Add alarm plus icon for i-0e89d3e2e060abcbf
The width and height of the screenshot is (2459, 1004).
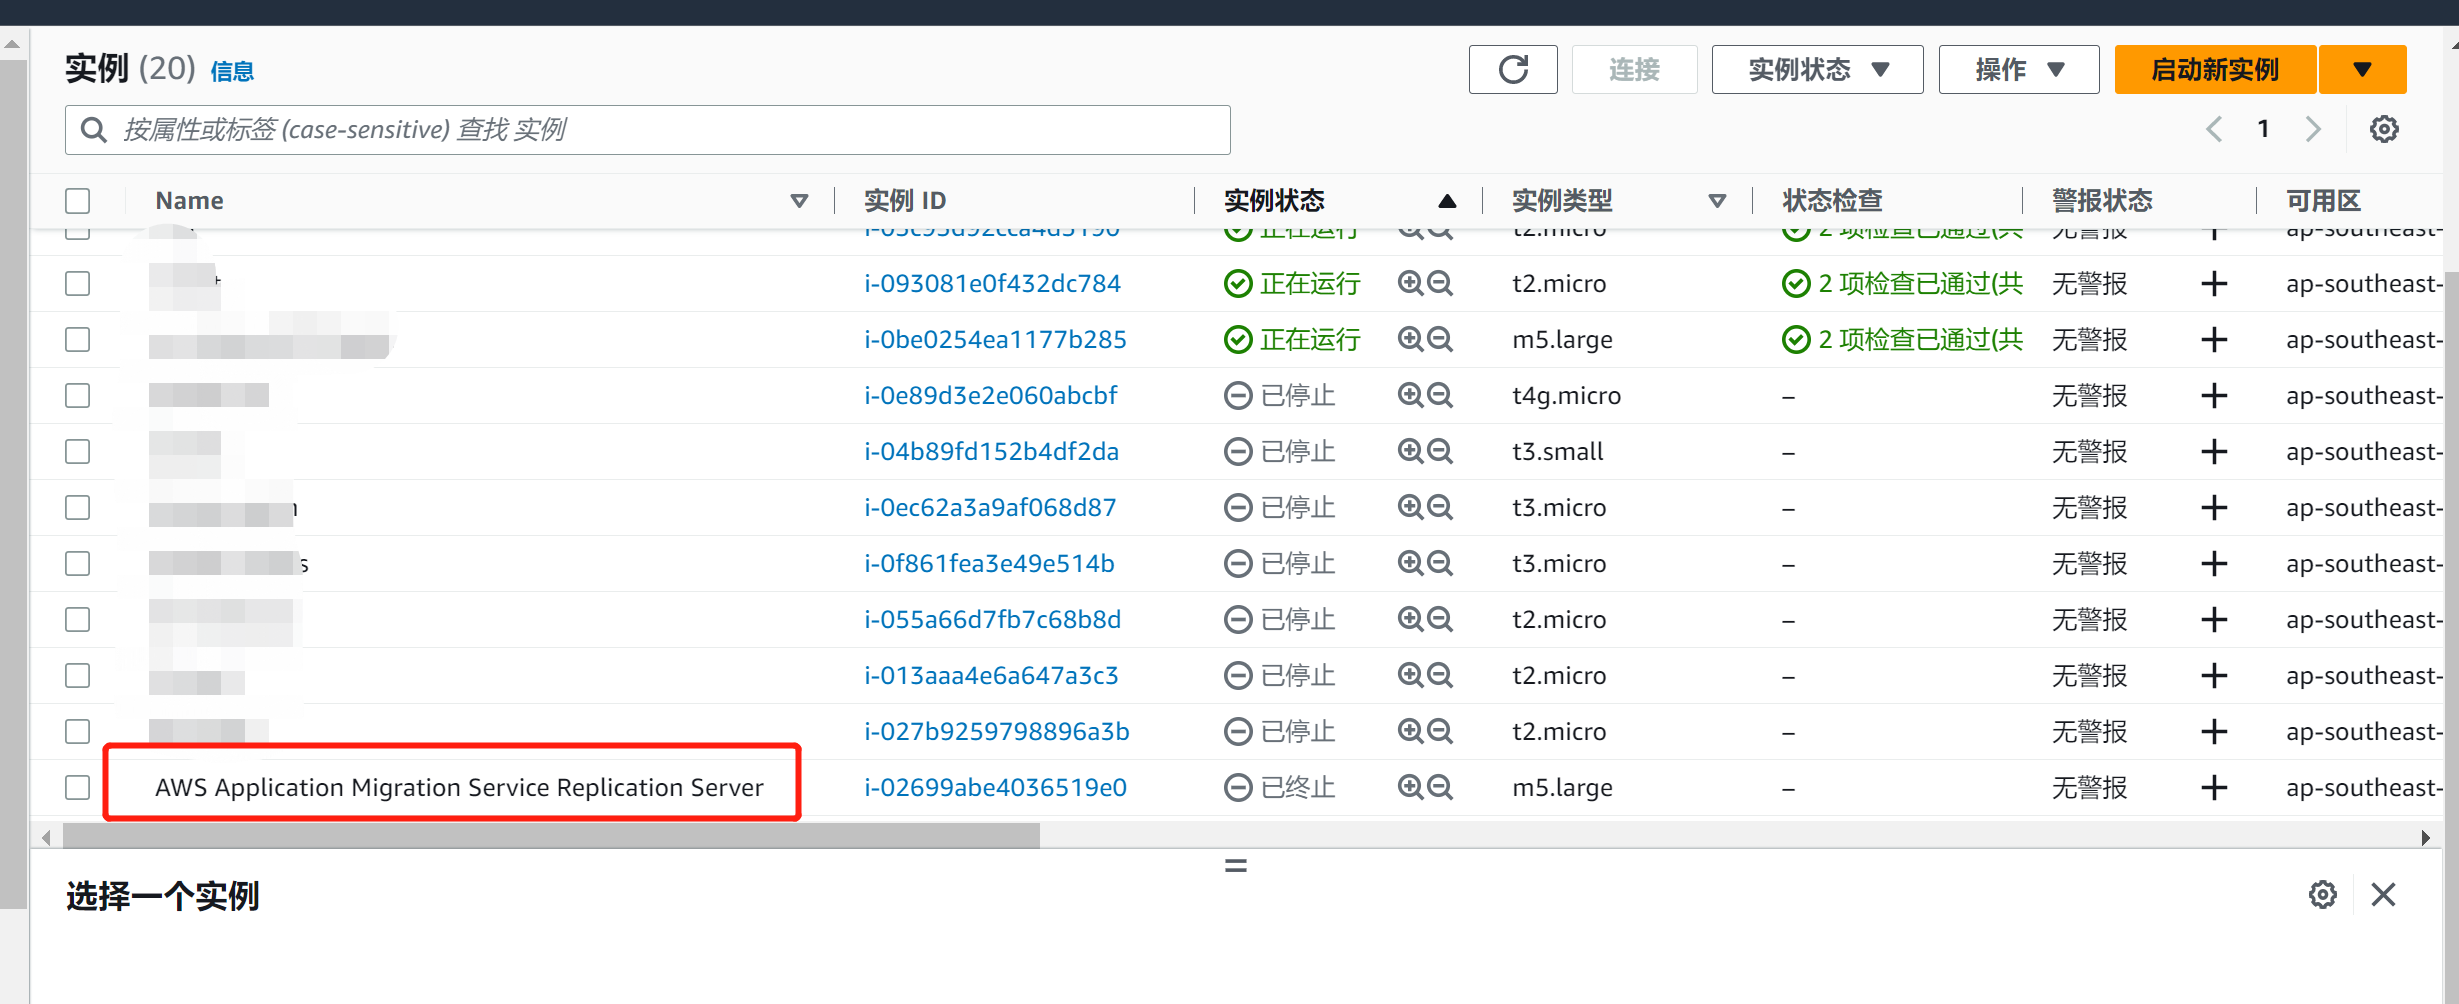point(2214,395)
